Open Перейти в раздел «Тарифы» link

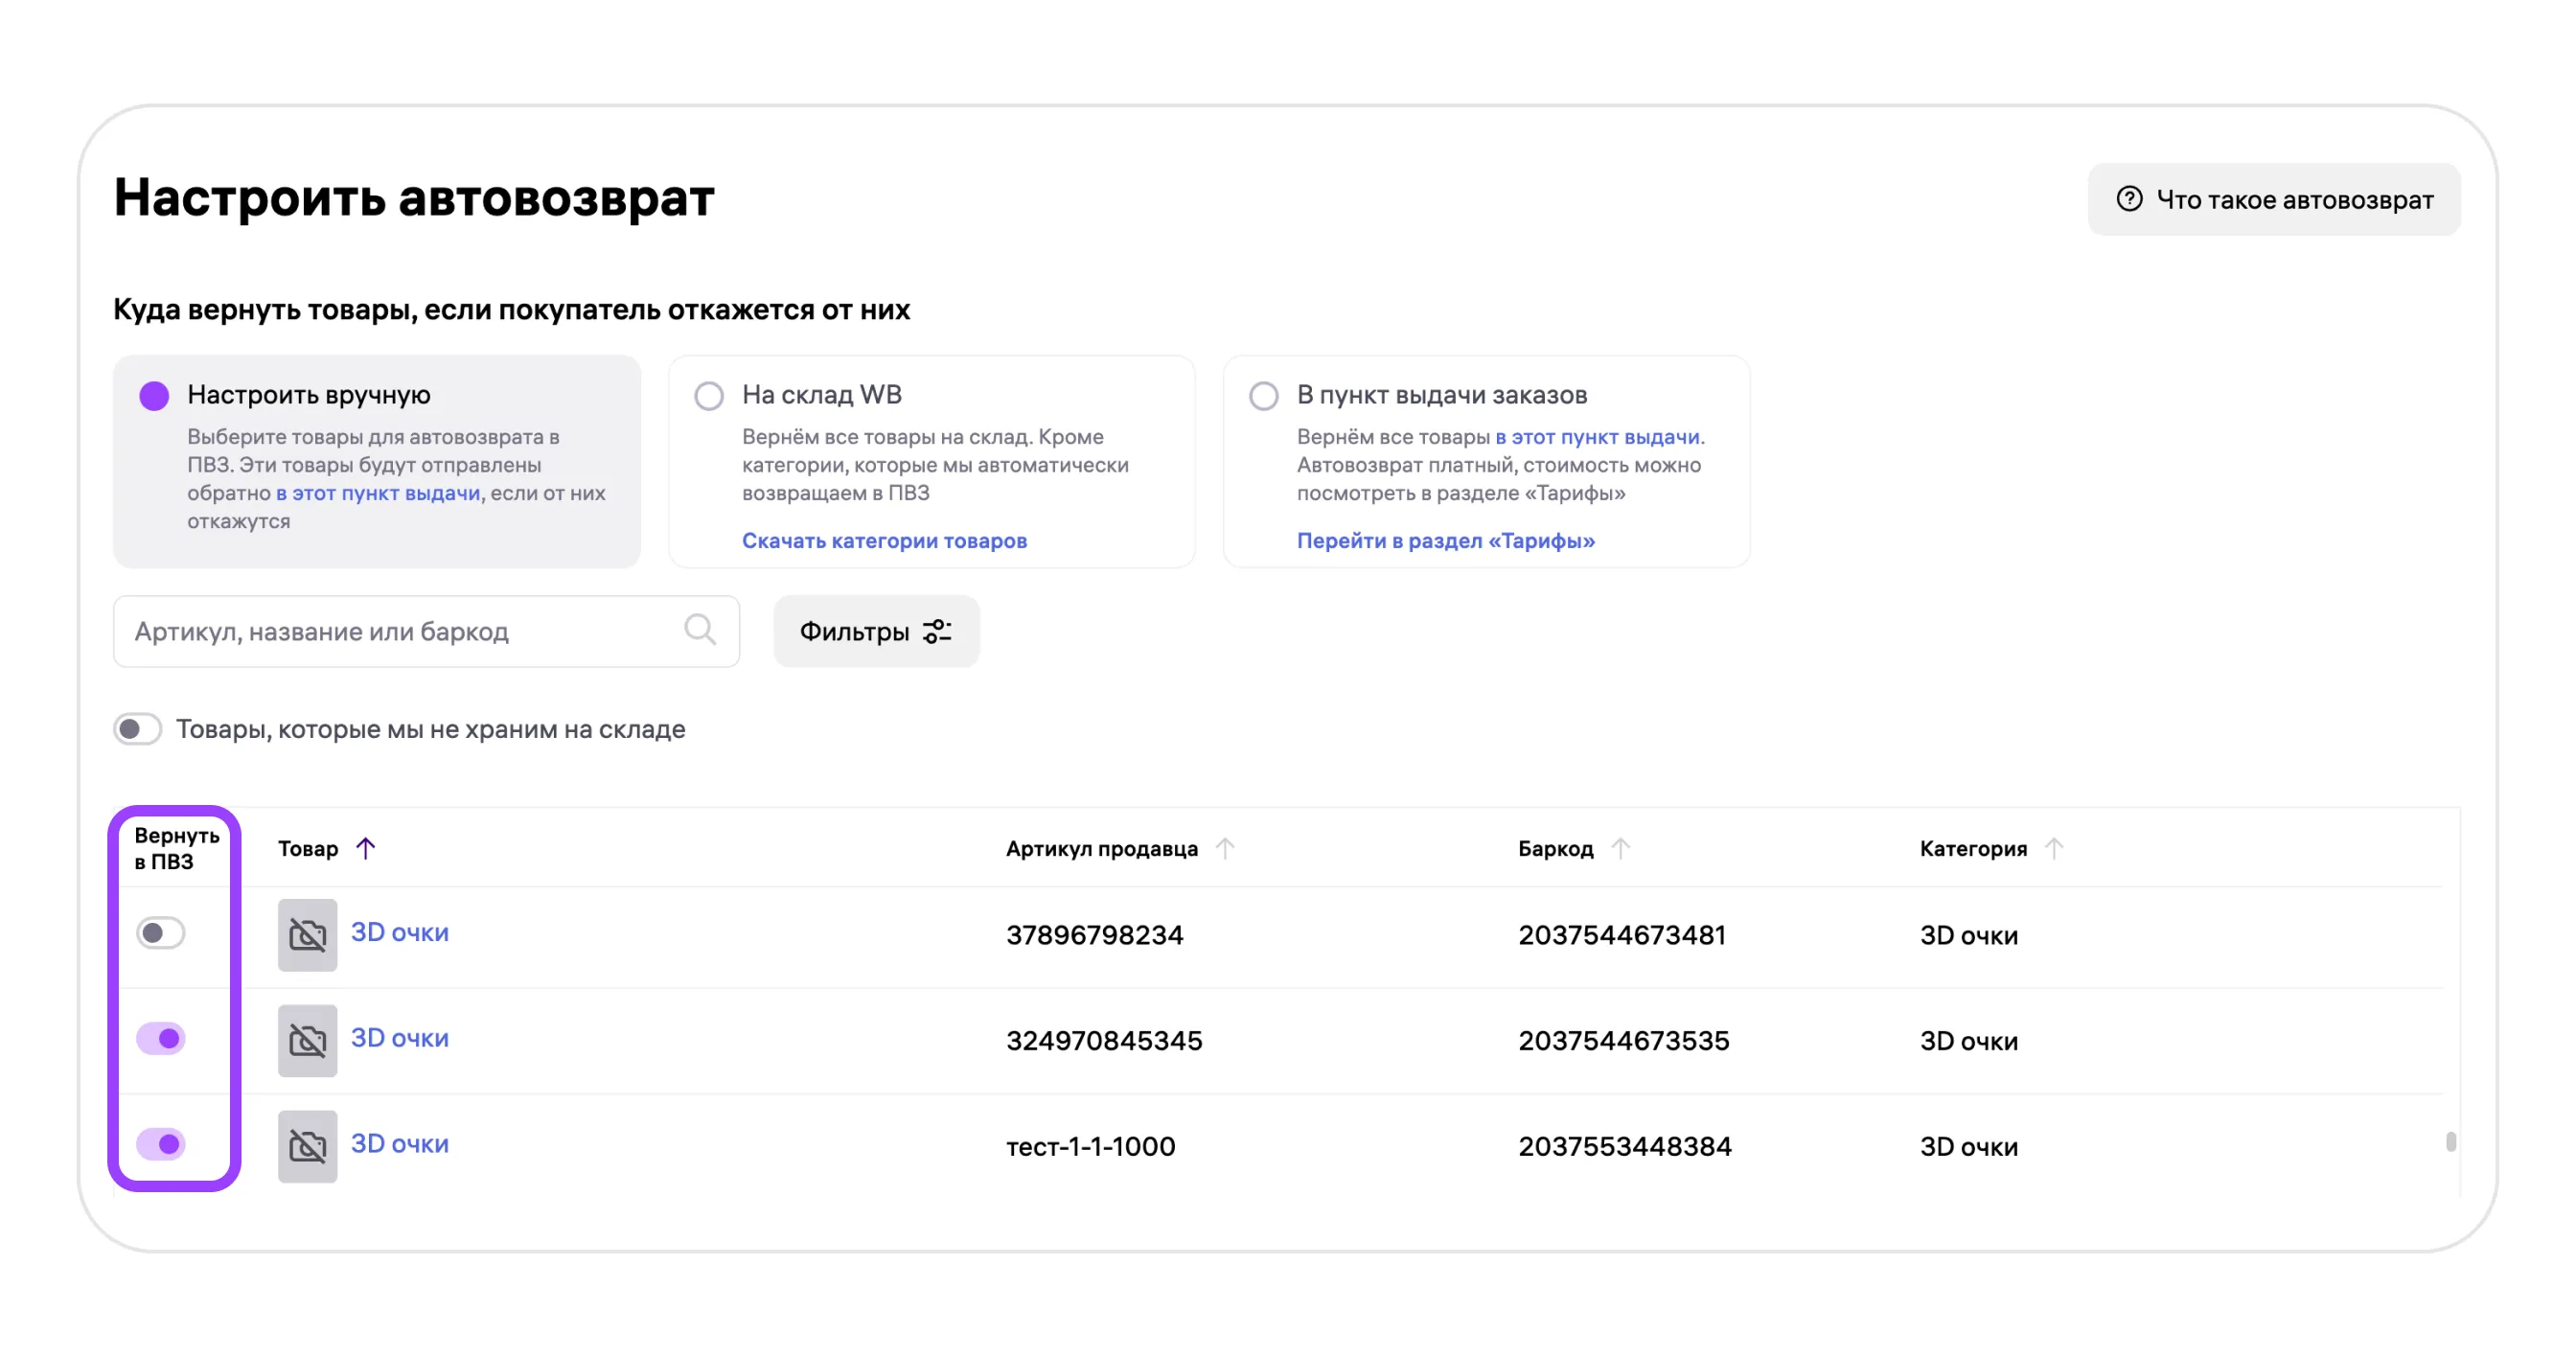(1445, 540)
